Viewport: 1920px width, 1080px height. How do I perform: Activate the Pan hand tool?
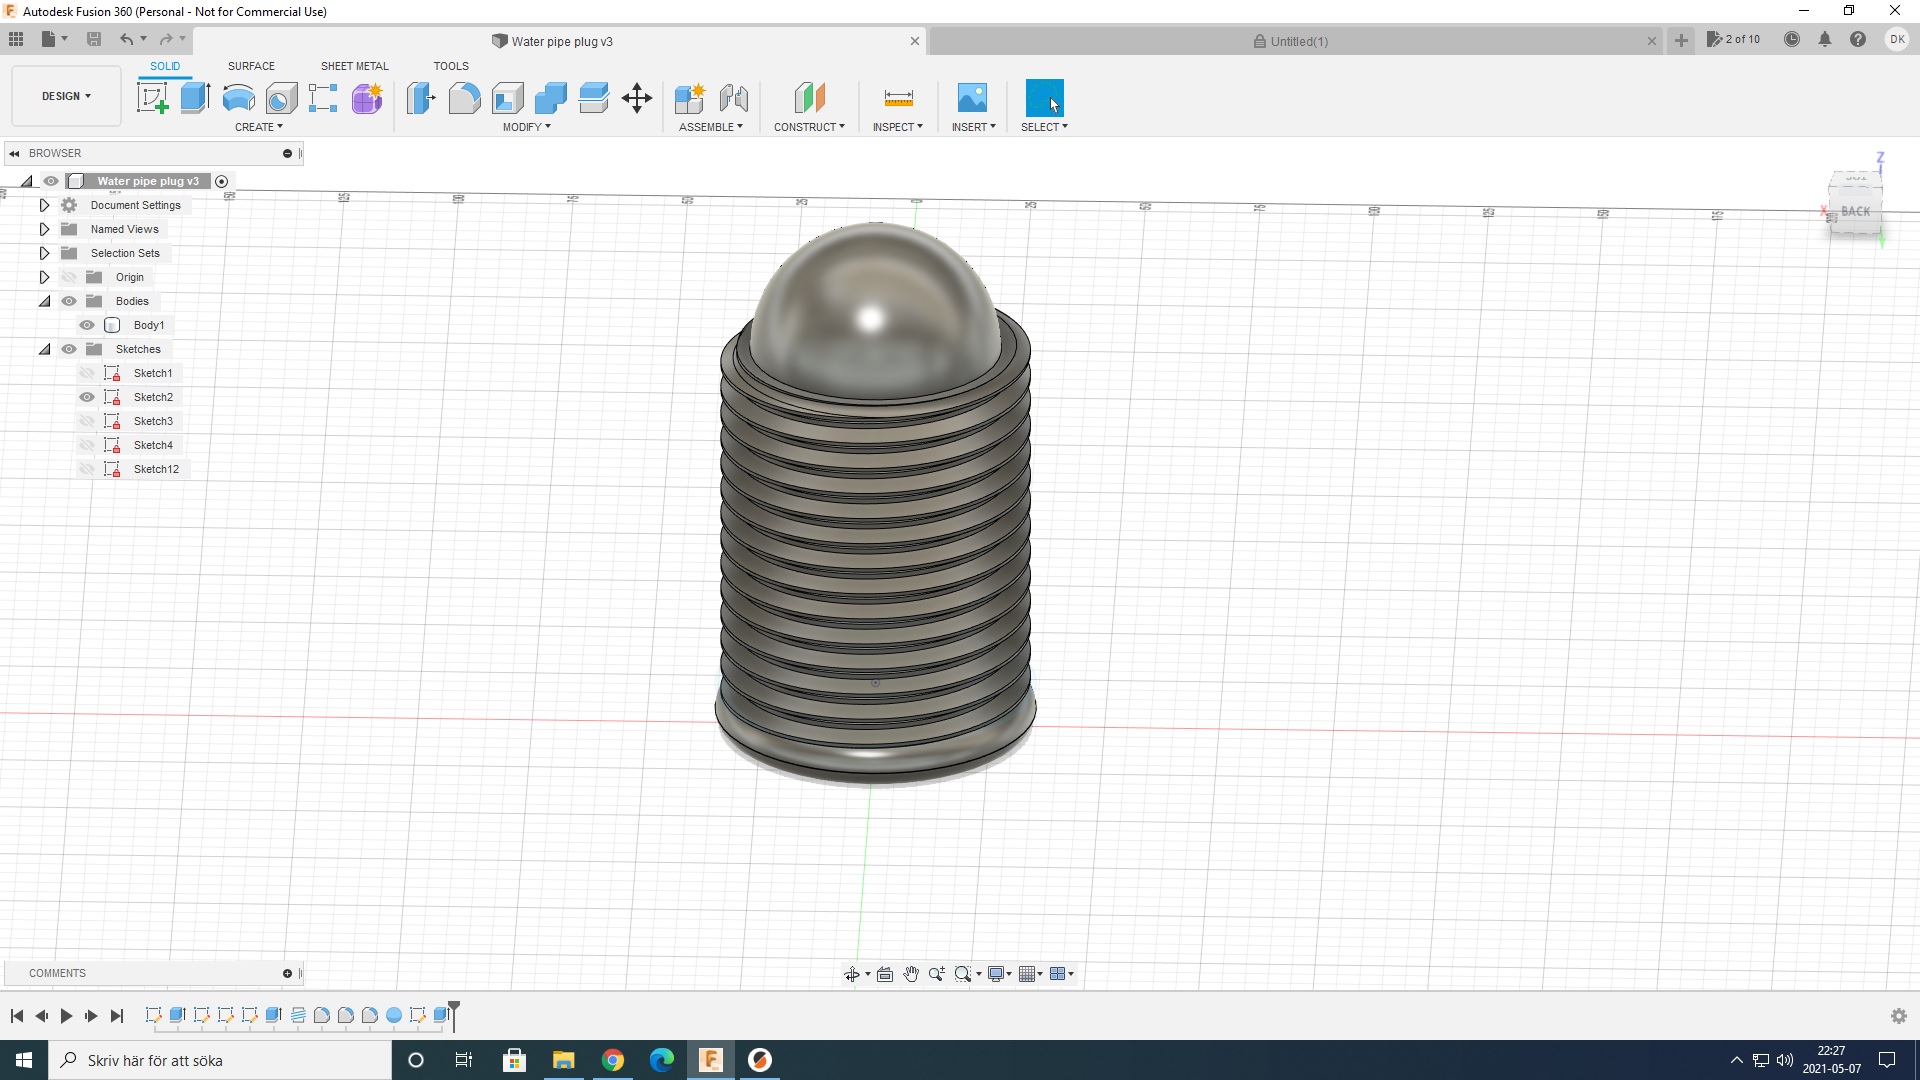pos(911,974)
